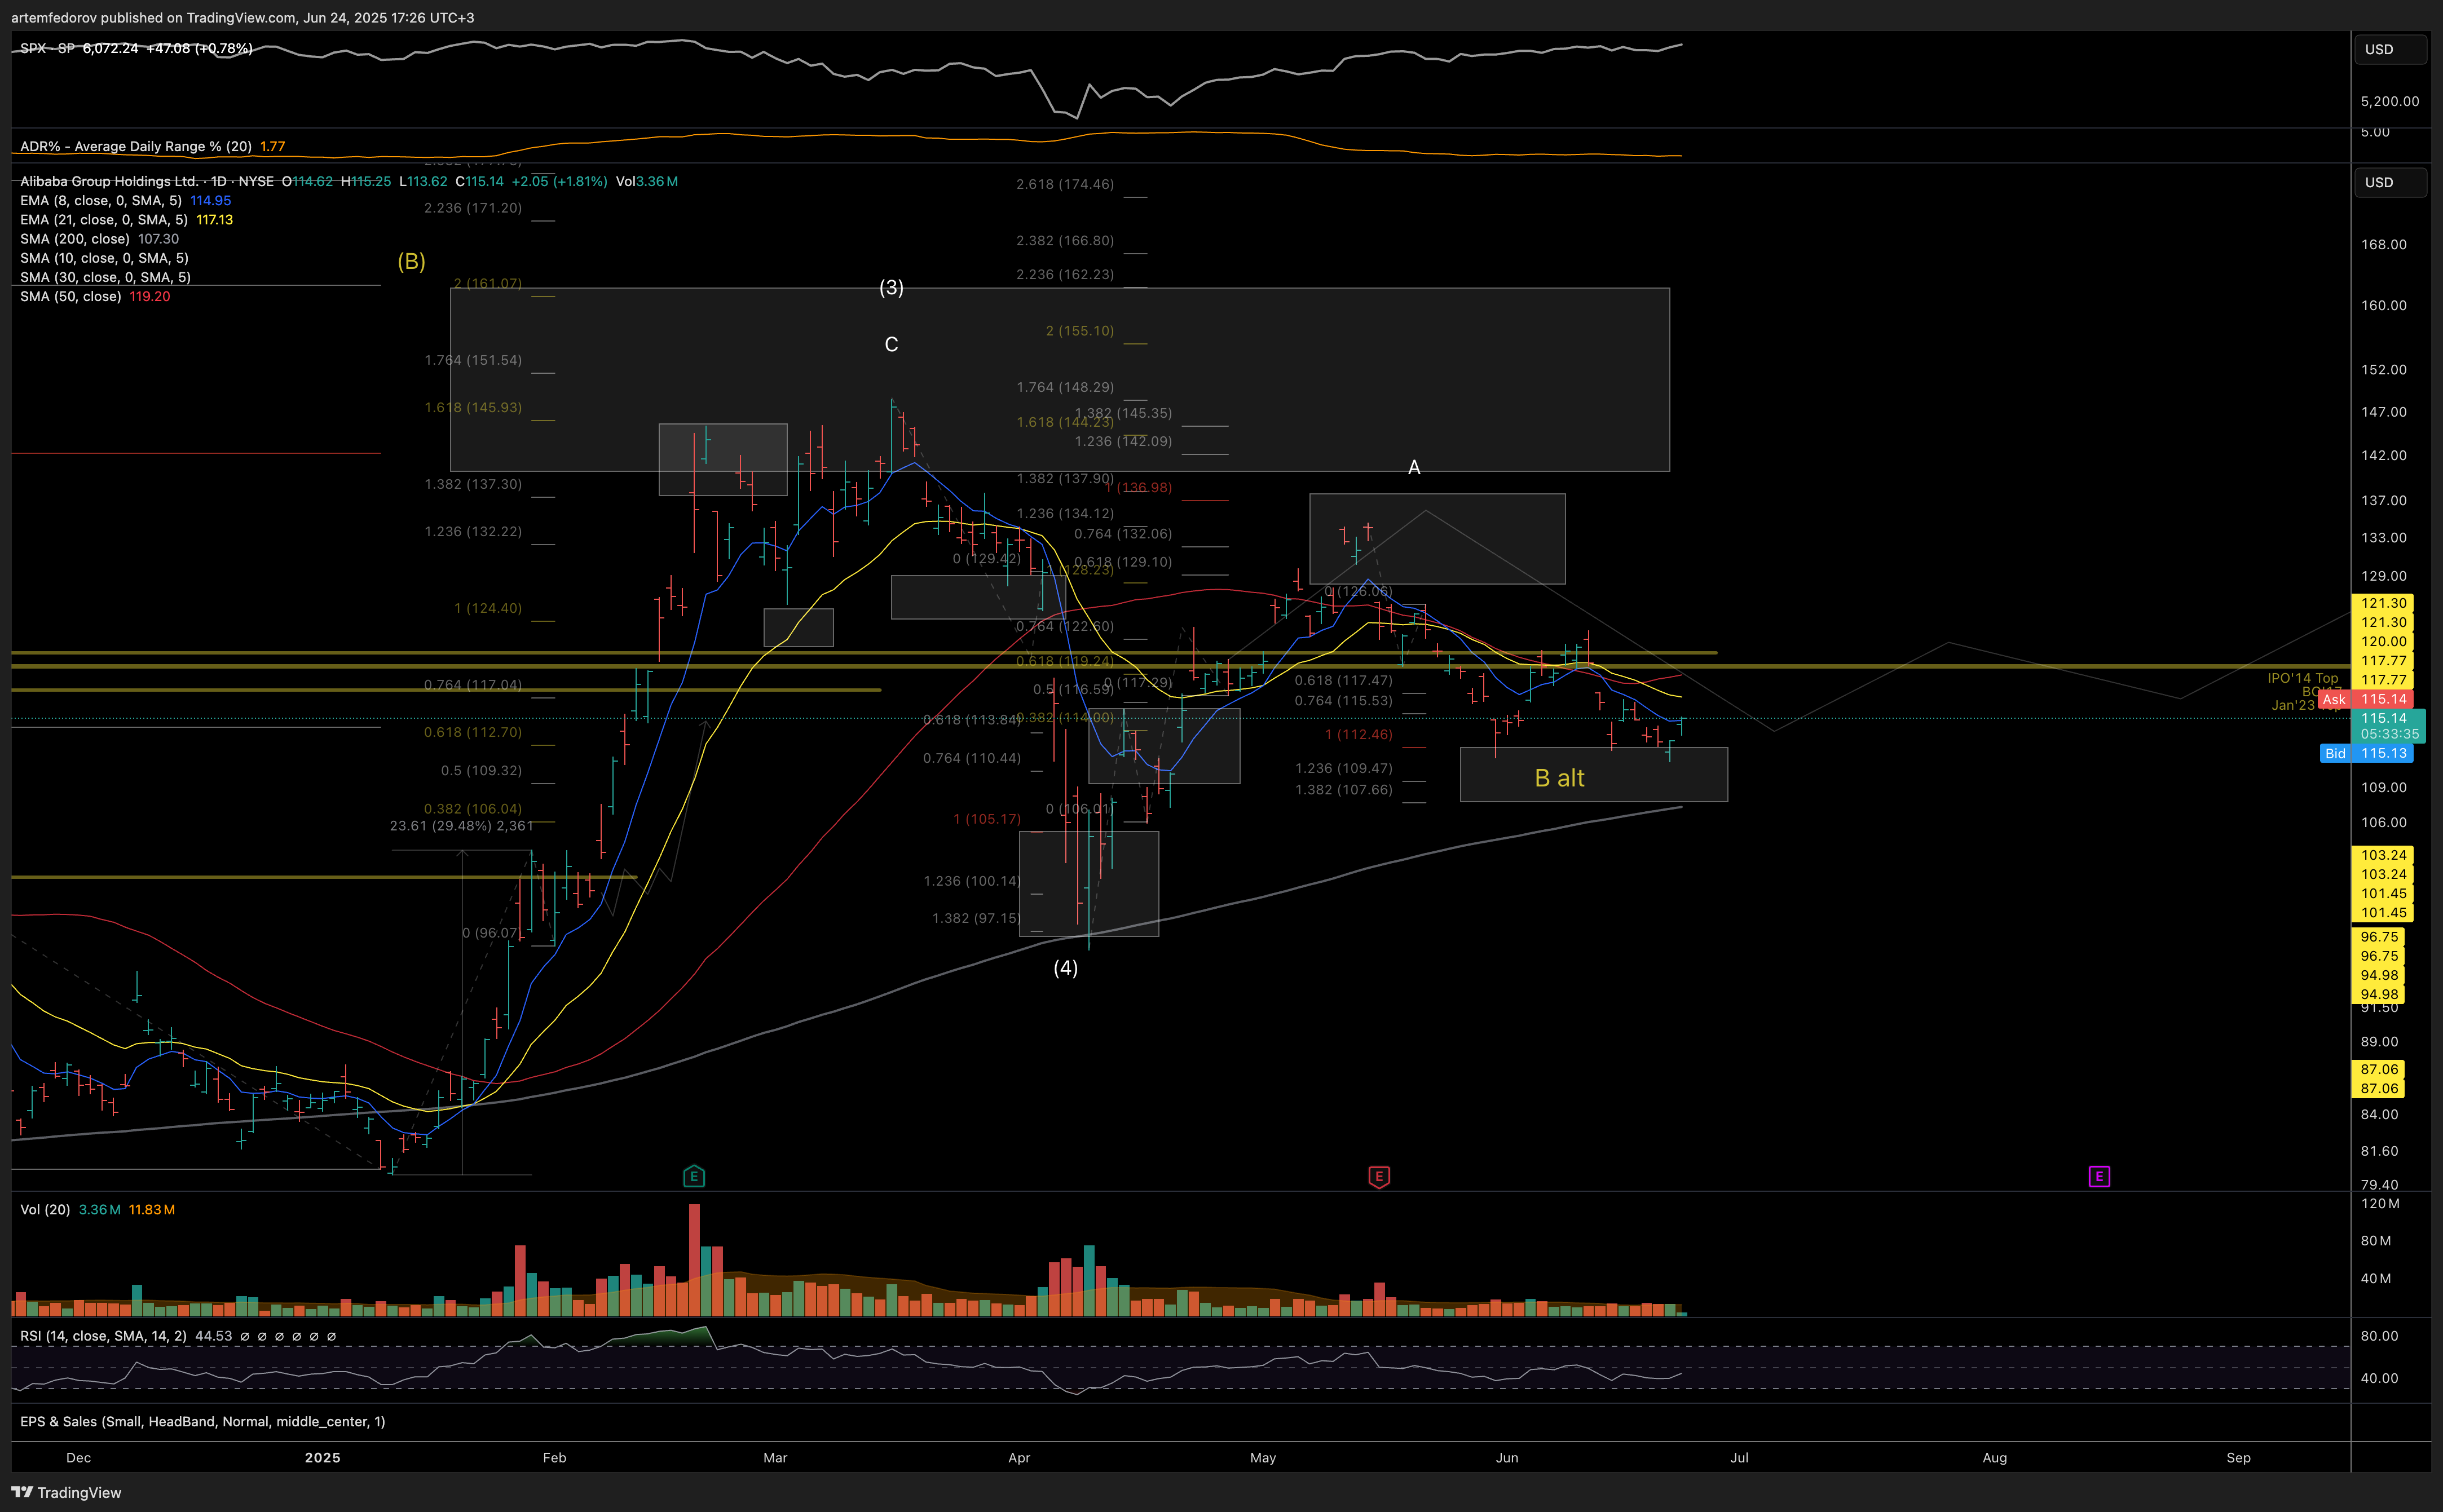Image resolution: width=2443 pixels, height=1512 pixels.
Task: Select the IPO'14 Top level label
Action: (x=2303, y=678)
